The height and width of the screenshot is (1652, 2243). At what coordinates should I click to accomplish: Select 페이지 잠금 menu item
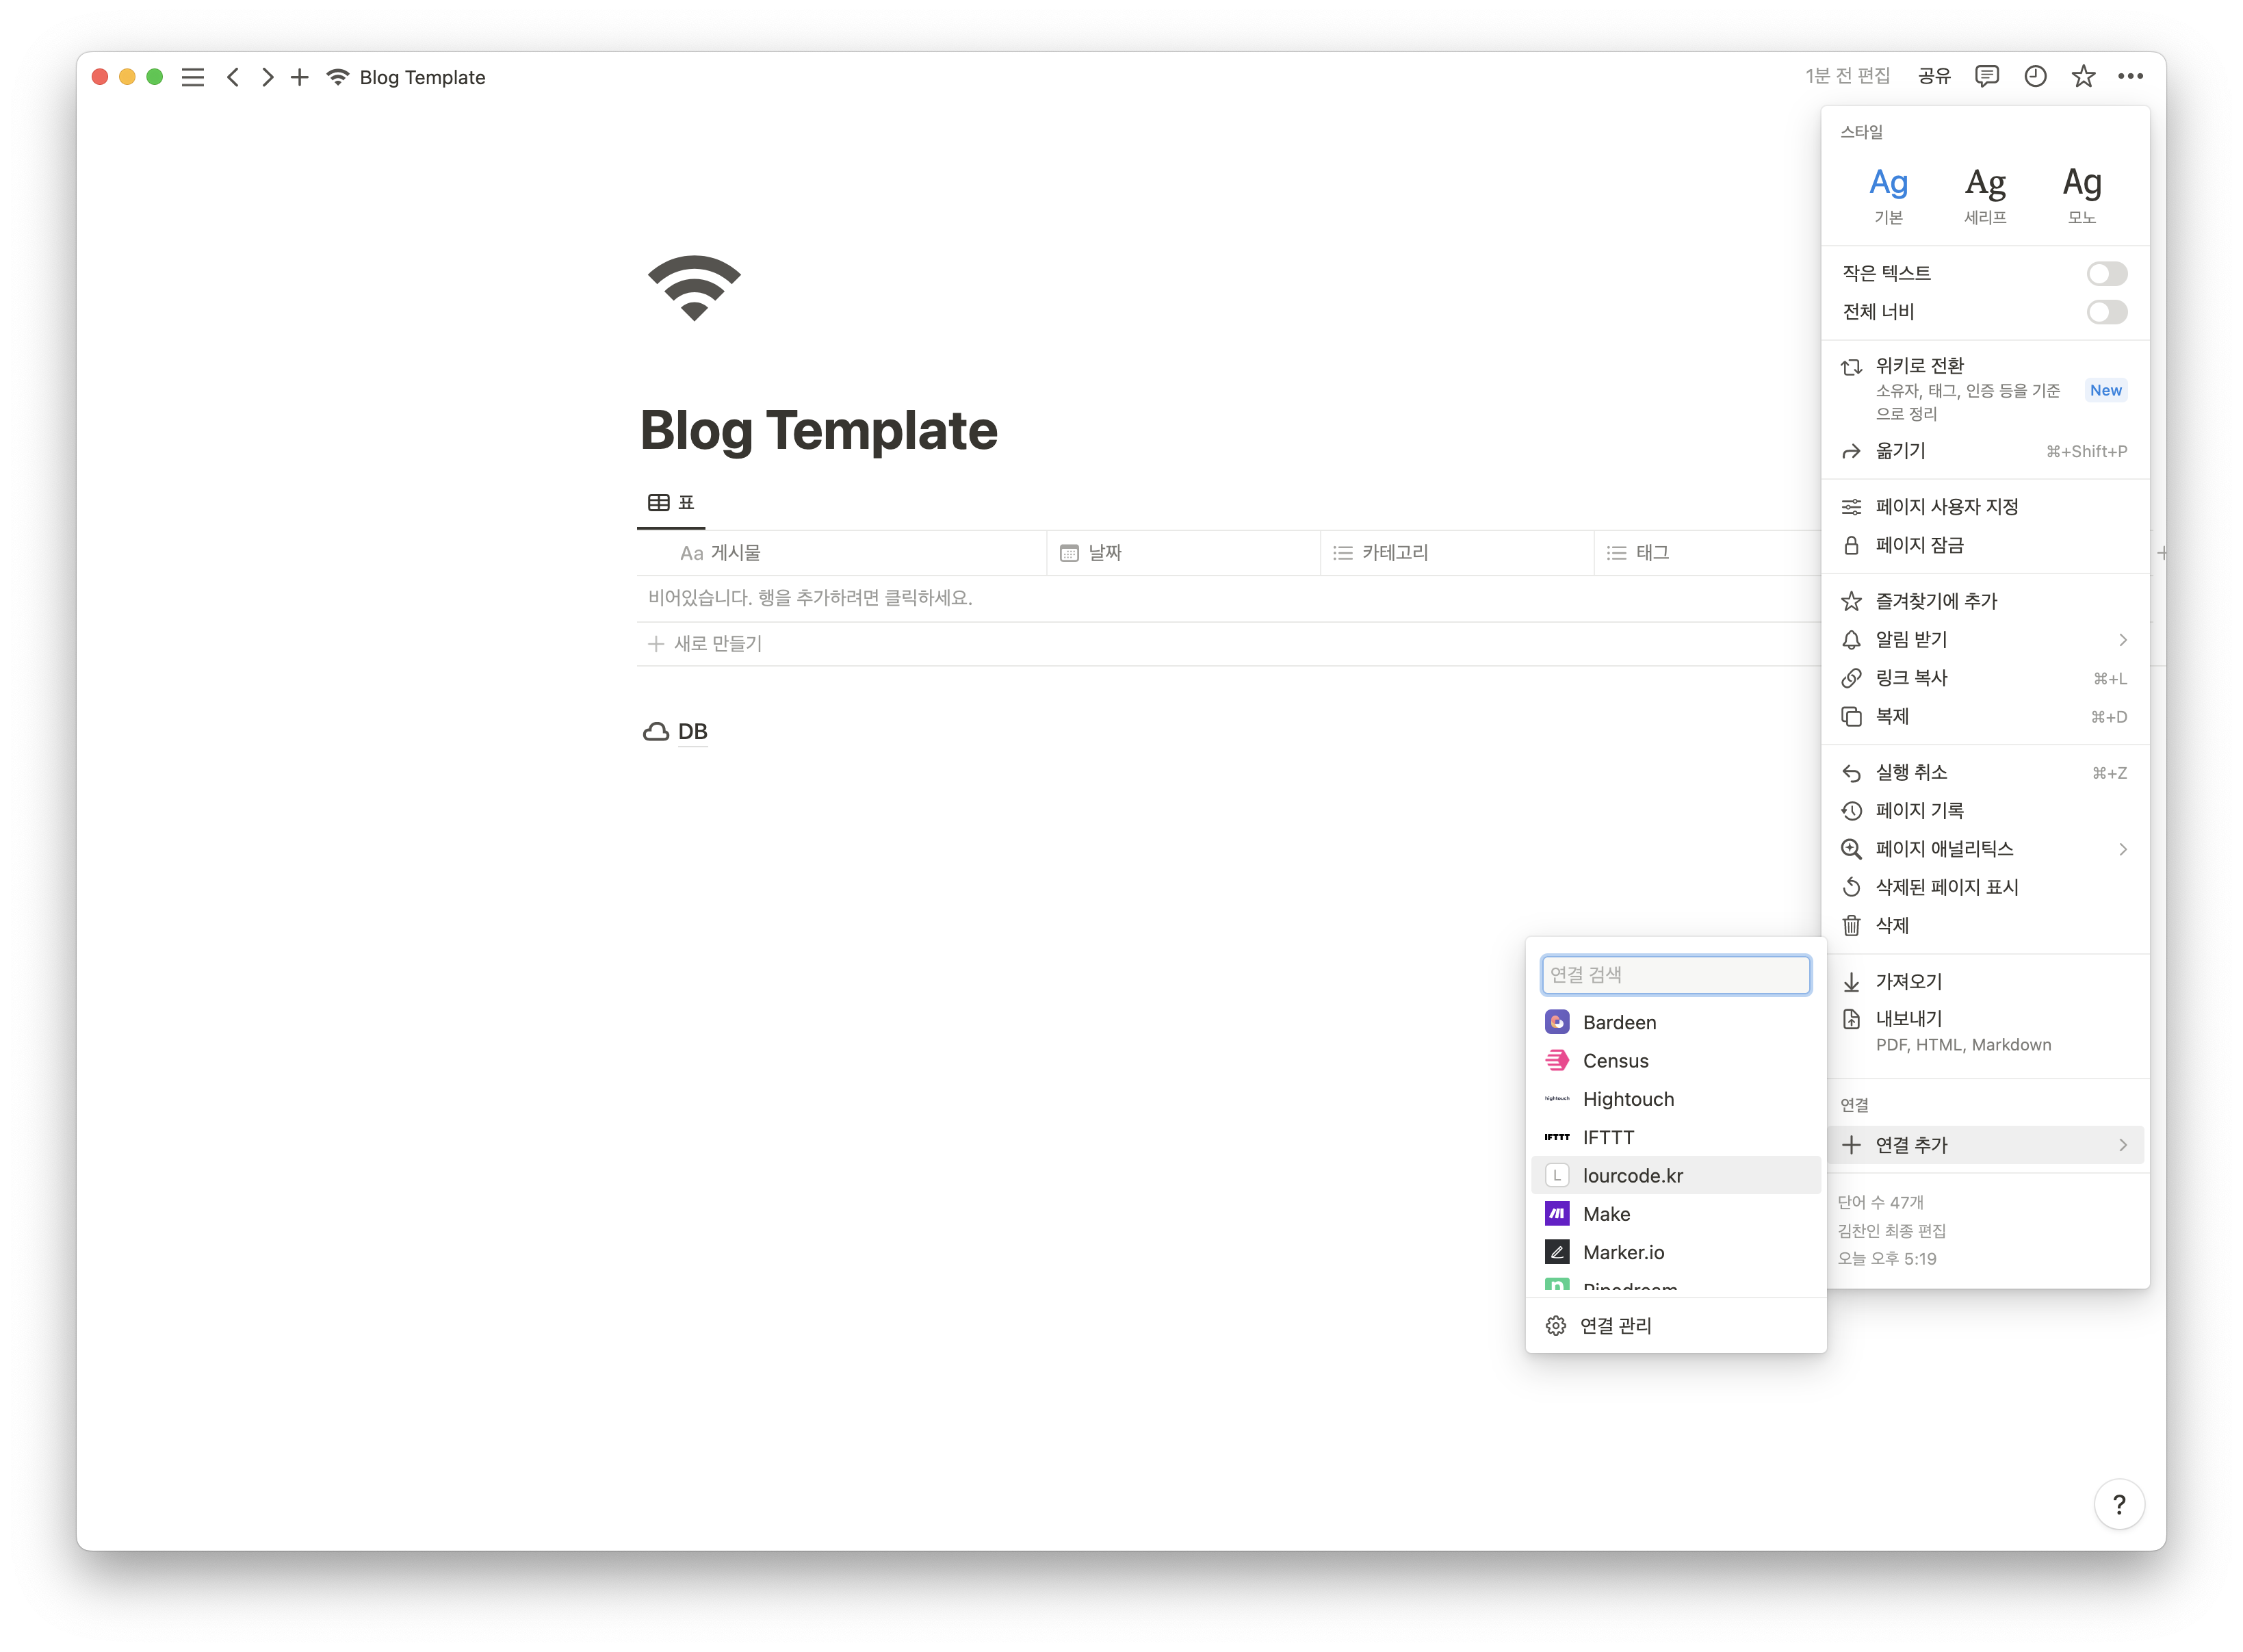[x=1919, y=545]
